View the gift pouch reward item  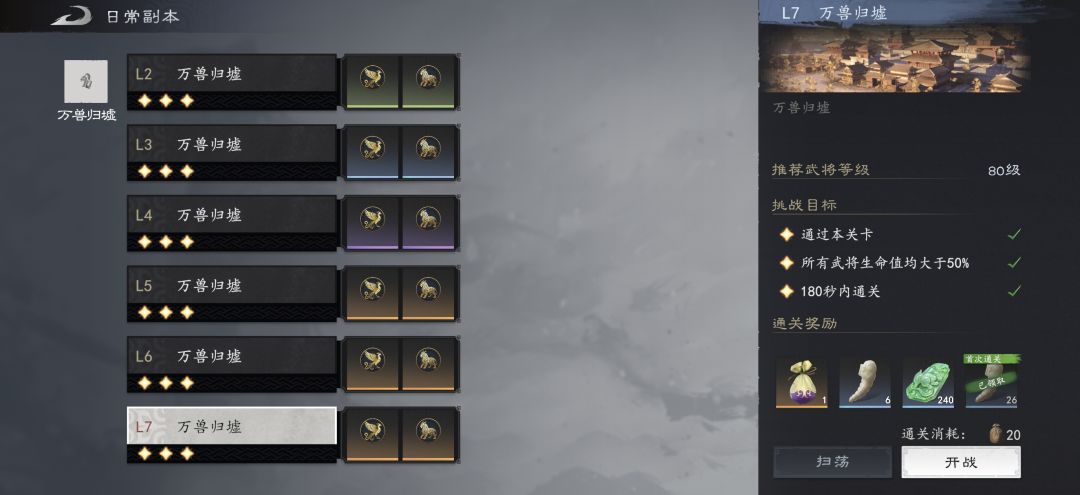point(802,382)
